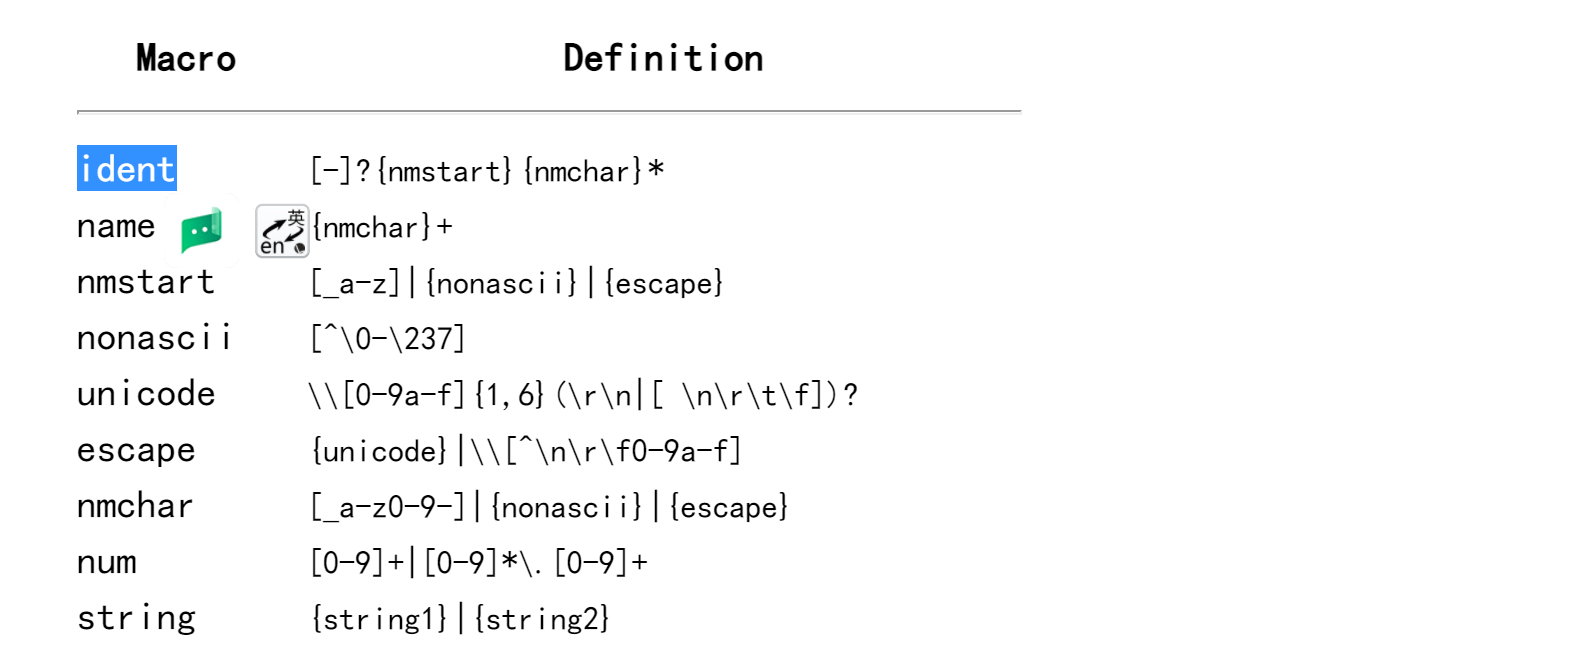Click the escape macro name
The height and width of the screenshot is (646, 1578).
pos(136,451)
